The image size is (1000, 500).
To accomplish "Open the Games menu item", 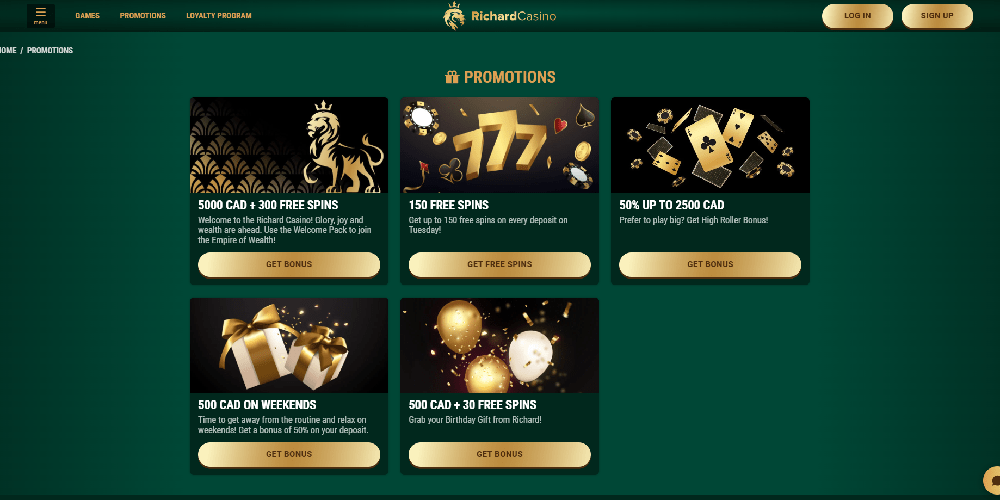I will coord(87,16).
